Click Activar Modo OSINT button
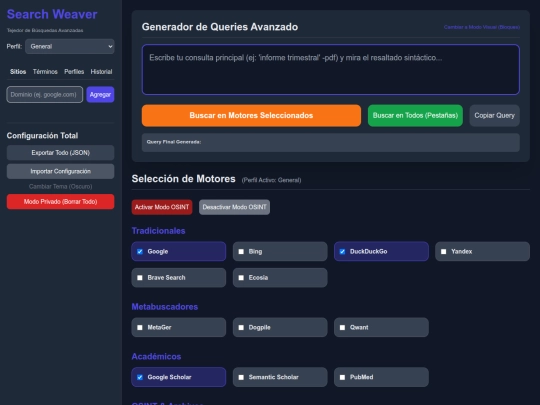This screenshot has height=405, width=540. 162,207
